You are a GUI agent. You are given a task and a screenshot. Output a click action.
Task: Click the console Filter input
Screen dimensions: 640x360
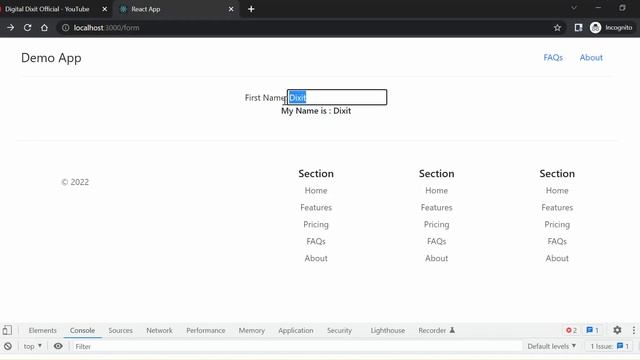tap(297, 346)
